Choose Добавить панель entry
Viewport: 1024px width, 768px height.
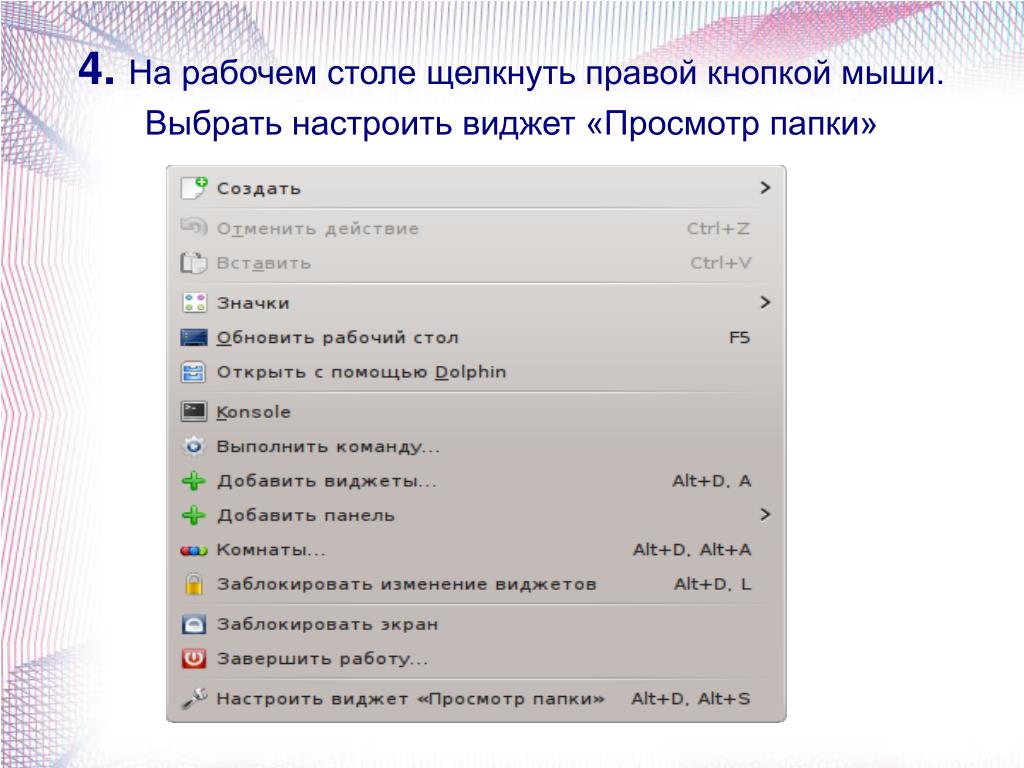pos(476,515)
